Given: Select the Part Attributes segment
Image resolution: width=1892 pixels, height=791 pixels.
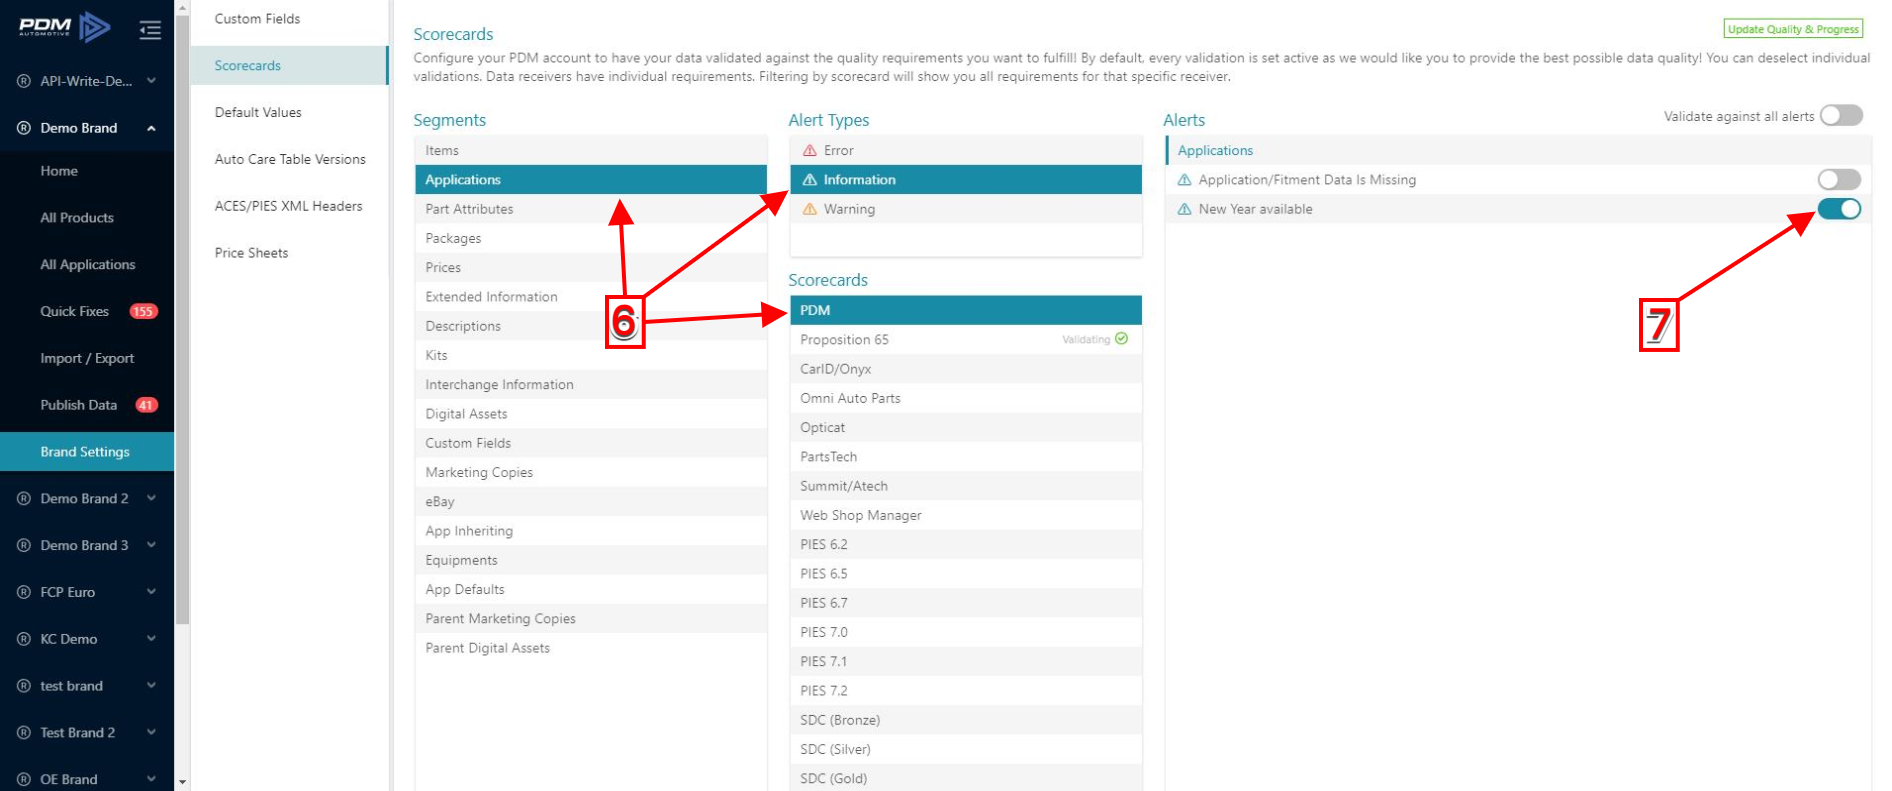Looking at the screenshot, I should click(x=591, y=209).
